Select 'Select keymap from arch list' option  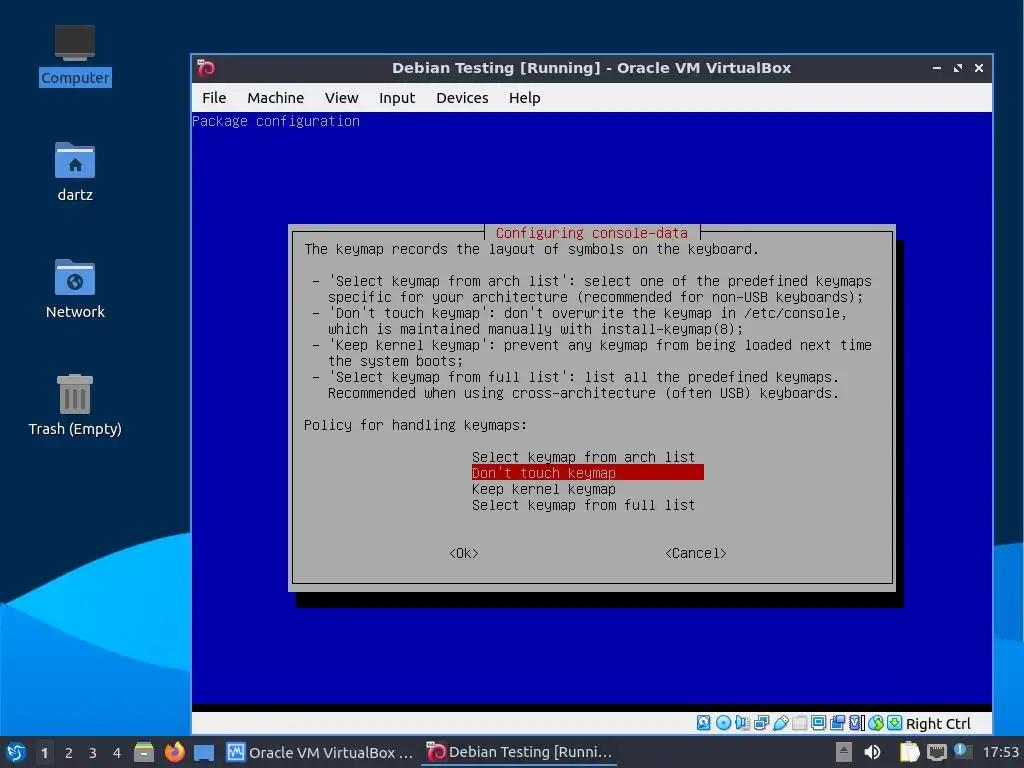click(x=583, y=457)
